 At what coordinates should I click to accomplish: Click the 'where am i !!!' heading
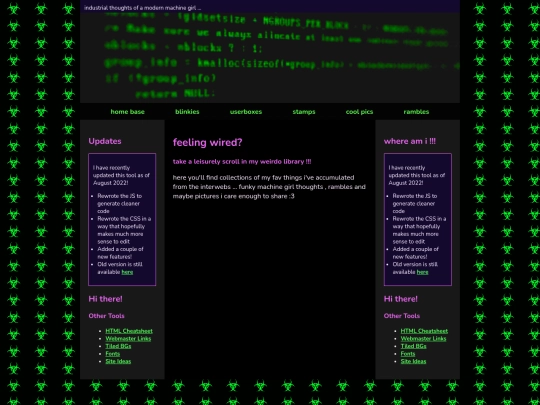pos(409,141)
